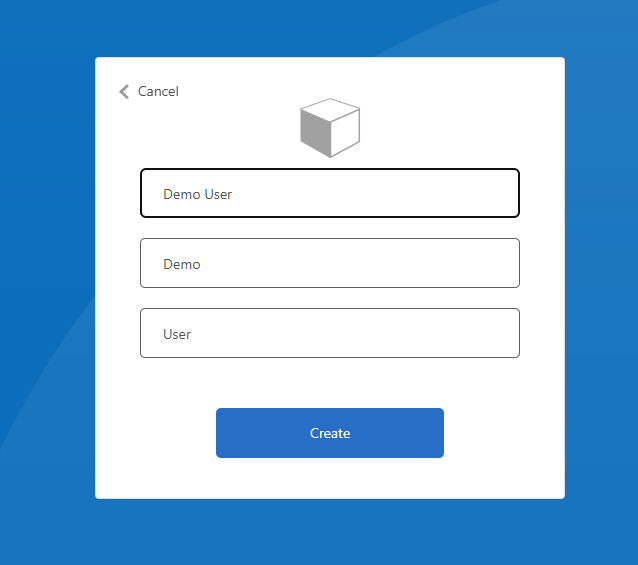Click the gray cube avatar icon
The height and width of the screenshot is (565, 638).
click(x=330, y=128)
